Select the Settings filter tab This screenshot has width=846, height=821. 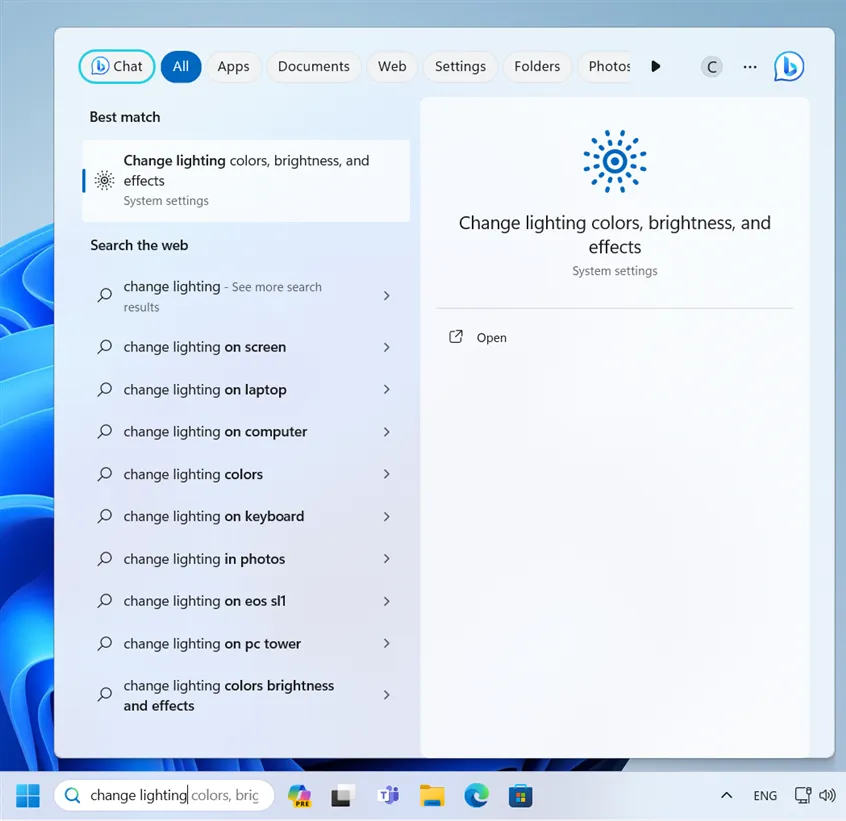click(x=460, y=67)
